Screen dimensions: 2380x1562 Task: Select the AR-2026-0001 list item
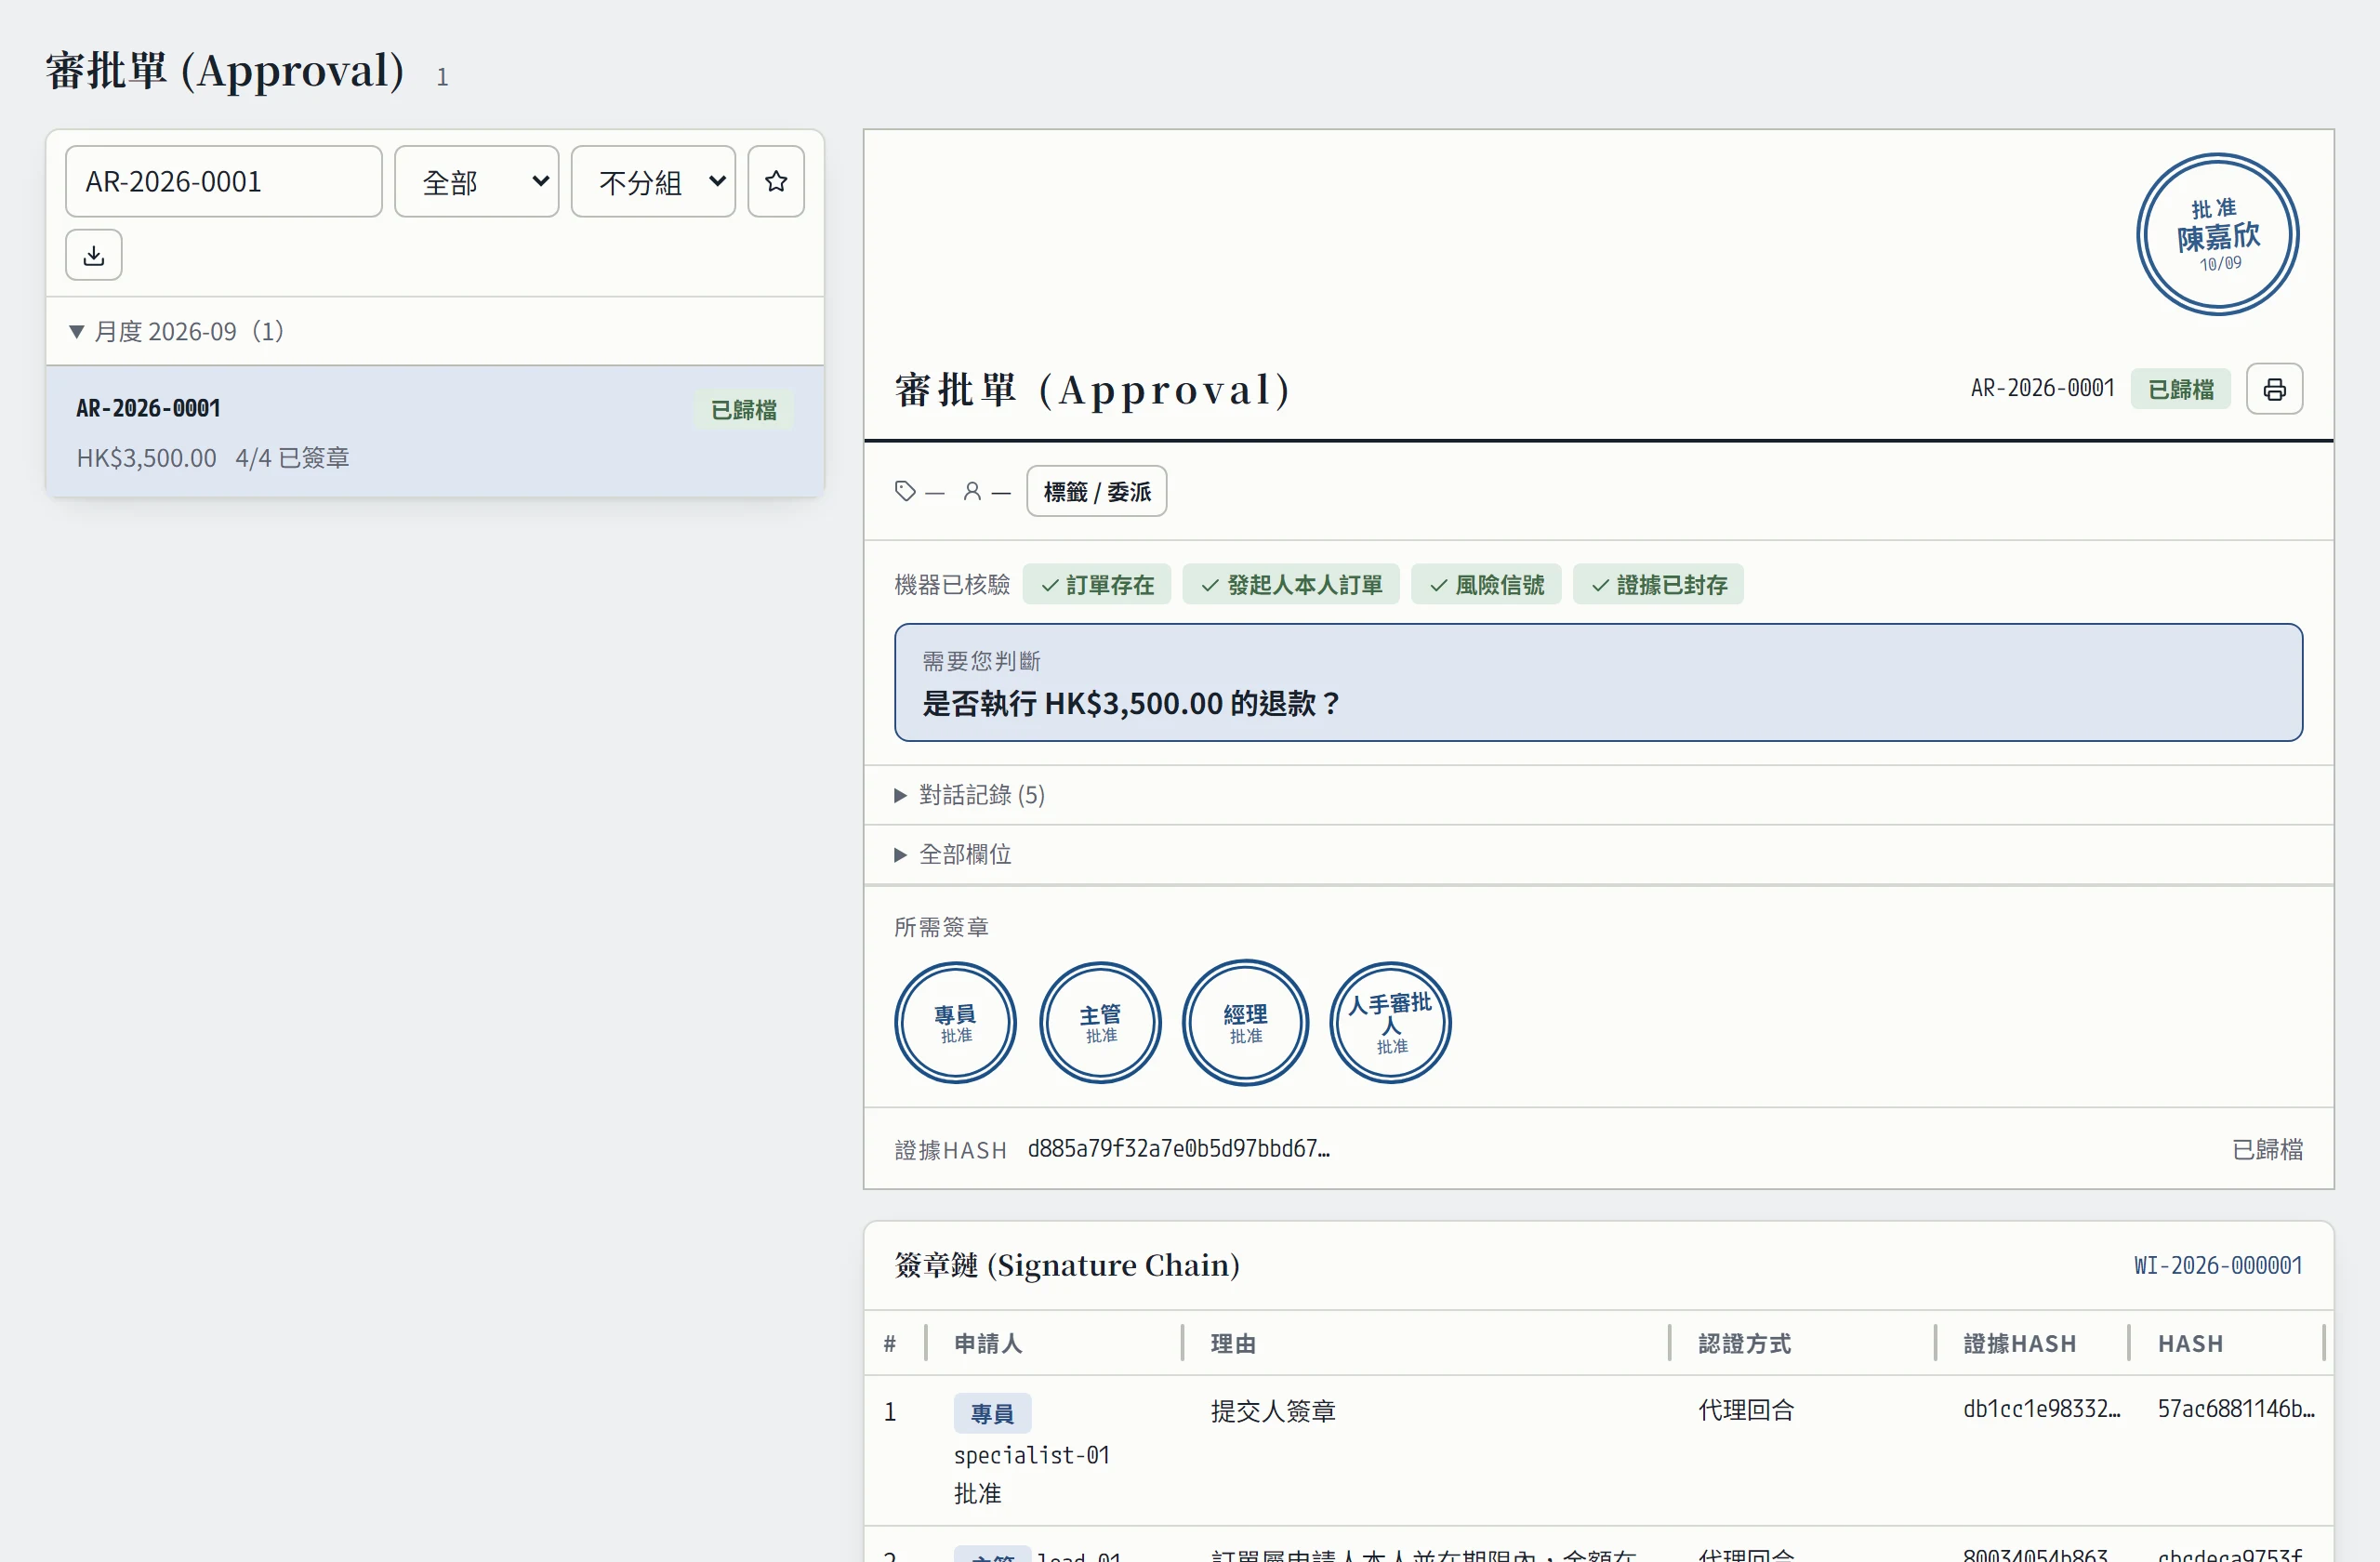coord(435,431)
